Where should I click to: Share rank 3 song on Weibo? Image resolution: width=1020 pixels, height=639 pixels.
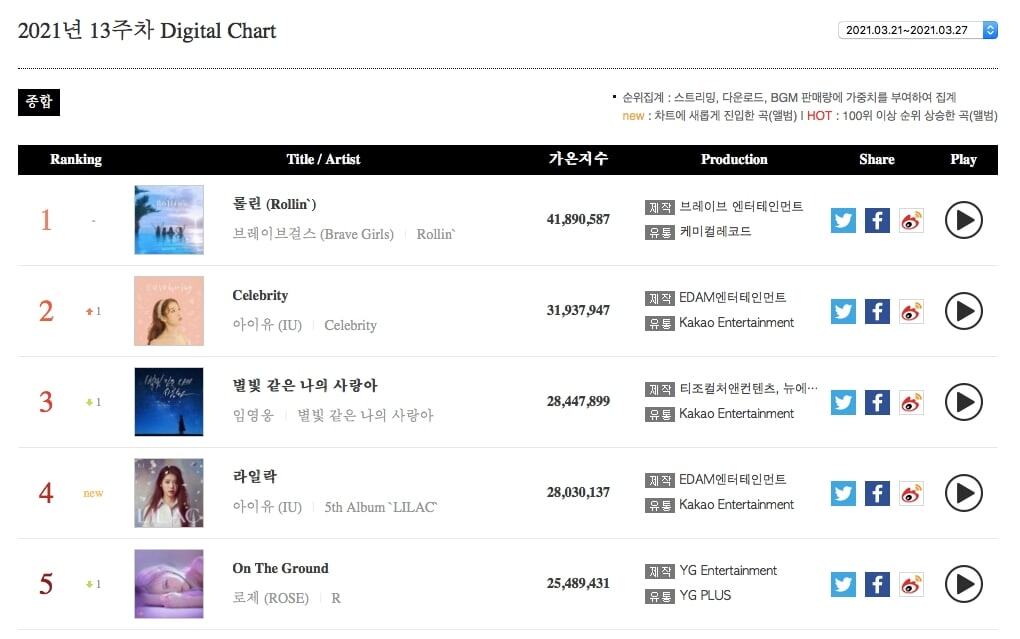pos(911,402)
